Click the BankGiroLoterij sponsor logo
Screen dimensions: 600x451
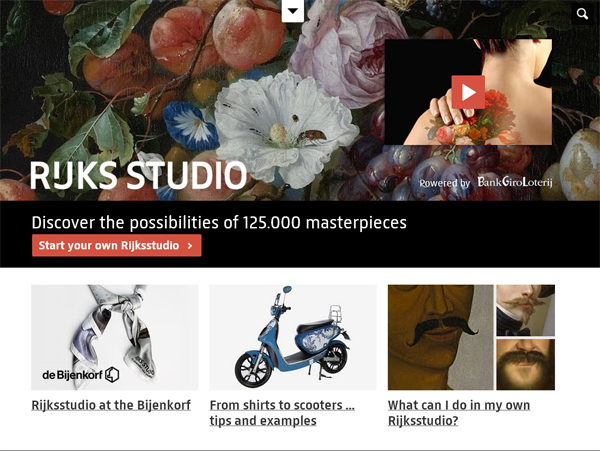[515, 182]
